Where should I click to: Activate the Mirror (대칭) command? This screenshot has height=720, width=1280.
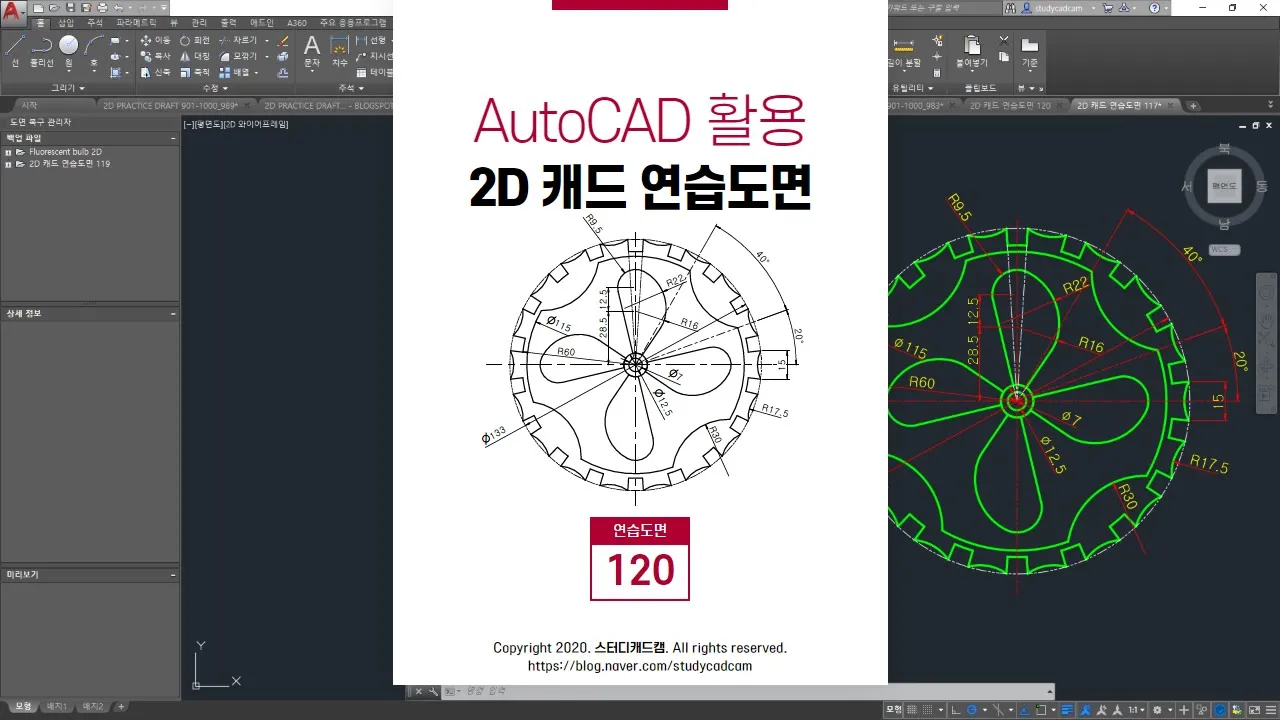pos(195,56)
